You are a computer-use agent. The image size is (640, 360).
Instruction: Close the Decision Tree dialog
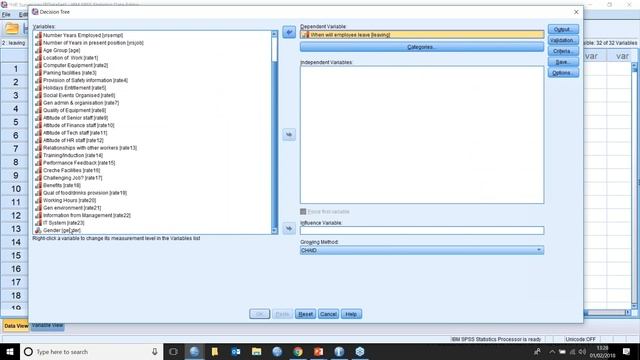576,12
